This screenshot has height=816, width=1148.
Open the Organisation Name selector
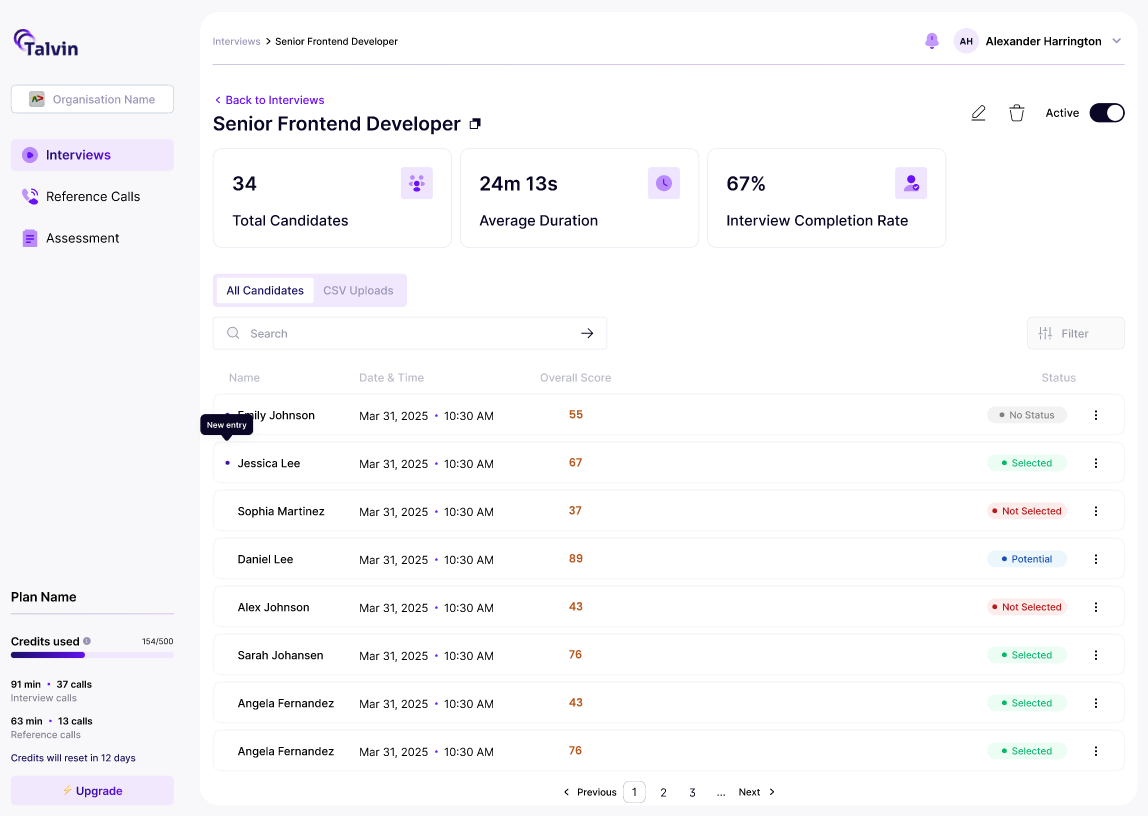click(92, 99)
